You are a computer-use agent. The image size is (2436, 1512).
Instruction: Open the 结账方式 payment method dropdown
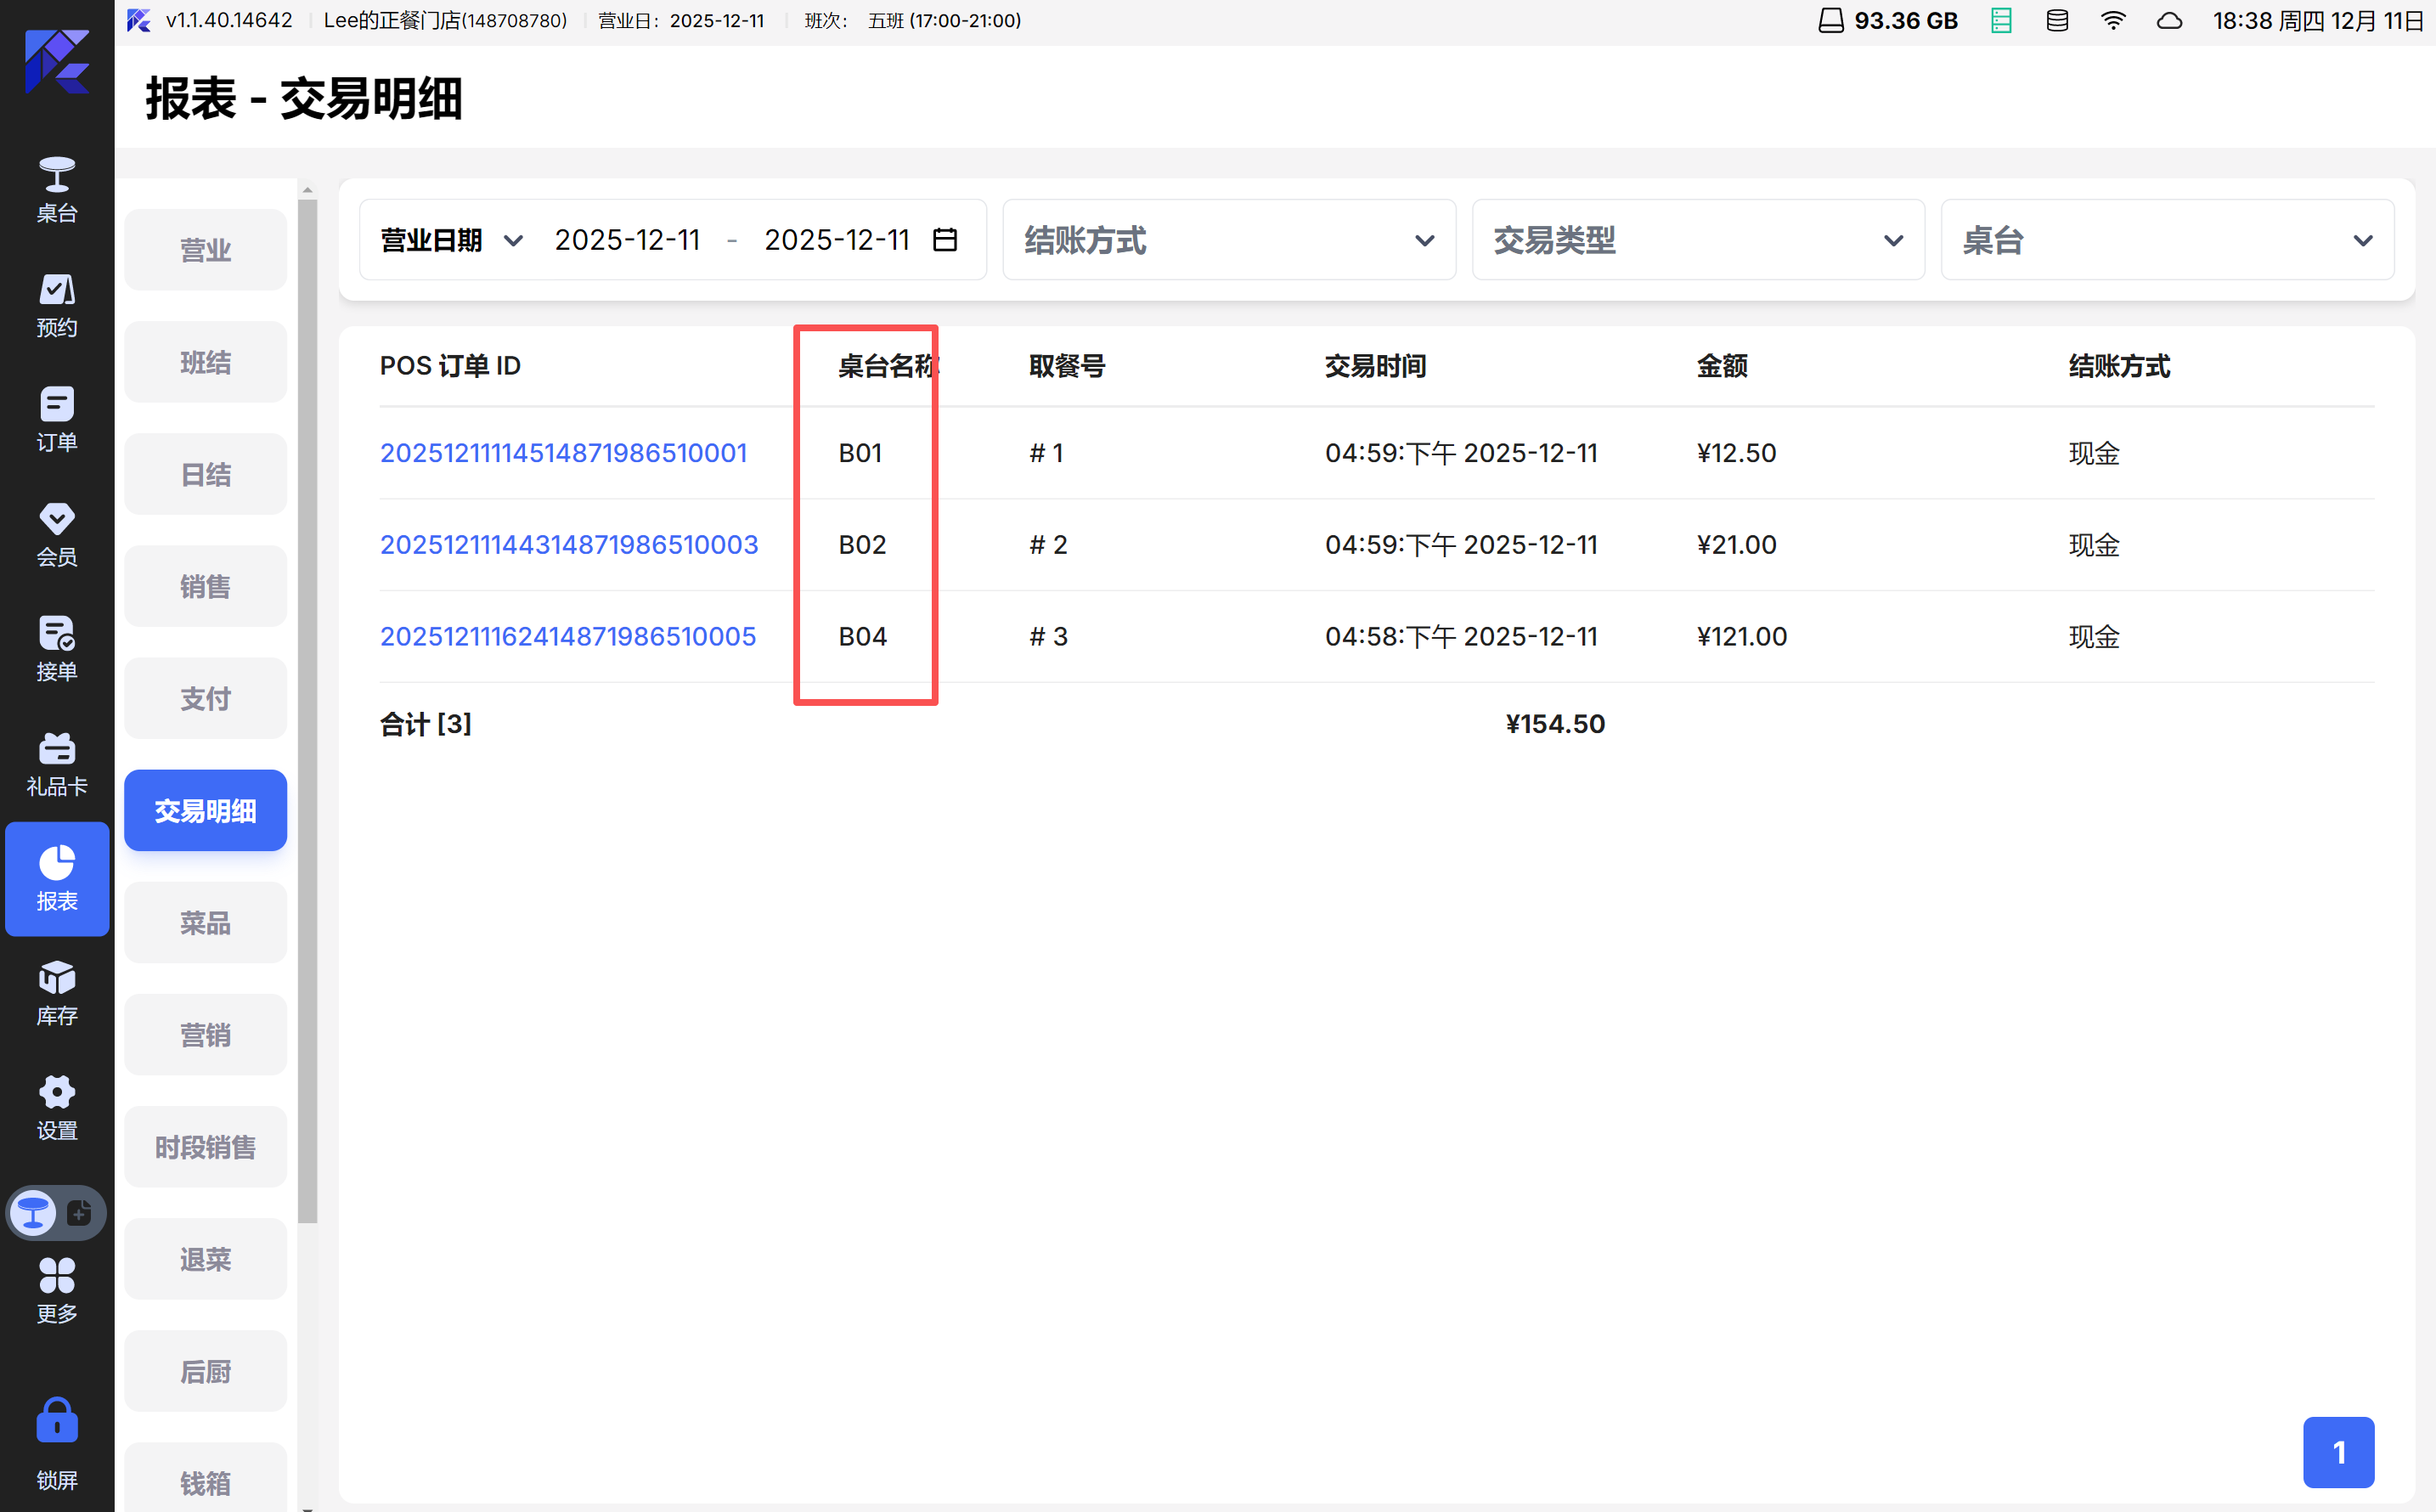pos(1228,240)
